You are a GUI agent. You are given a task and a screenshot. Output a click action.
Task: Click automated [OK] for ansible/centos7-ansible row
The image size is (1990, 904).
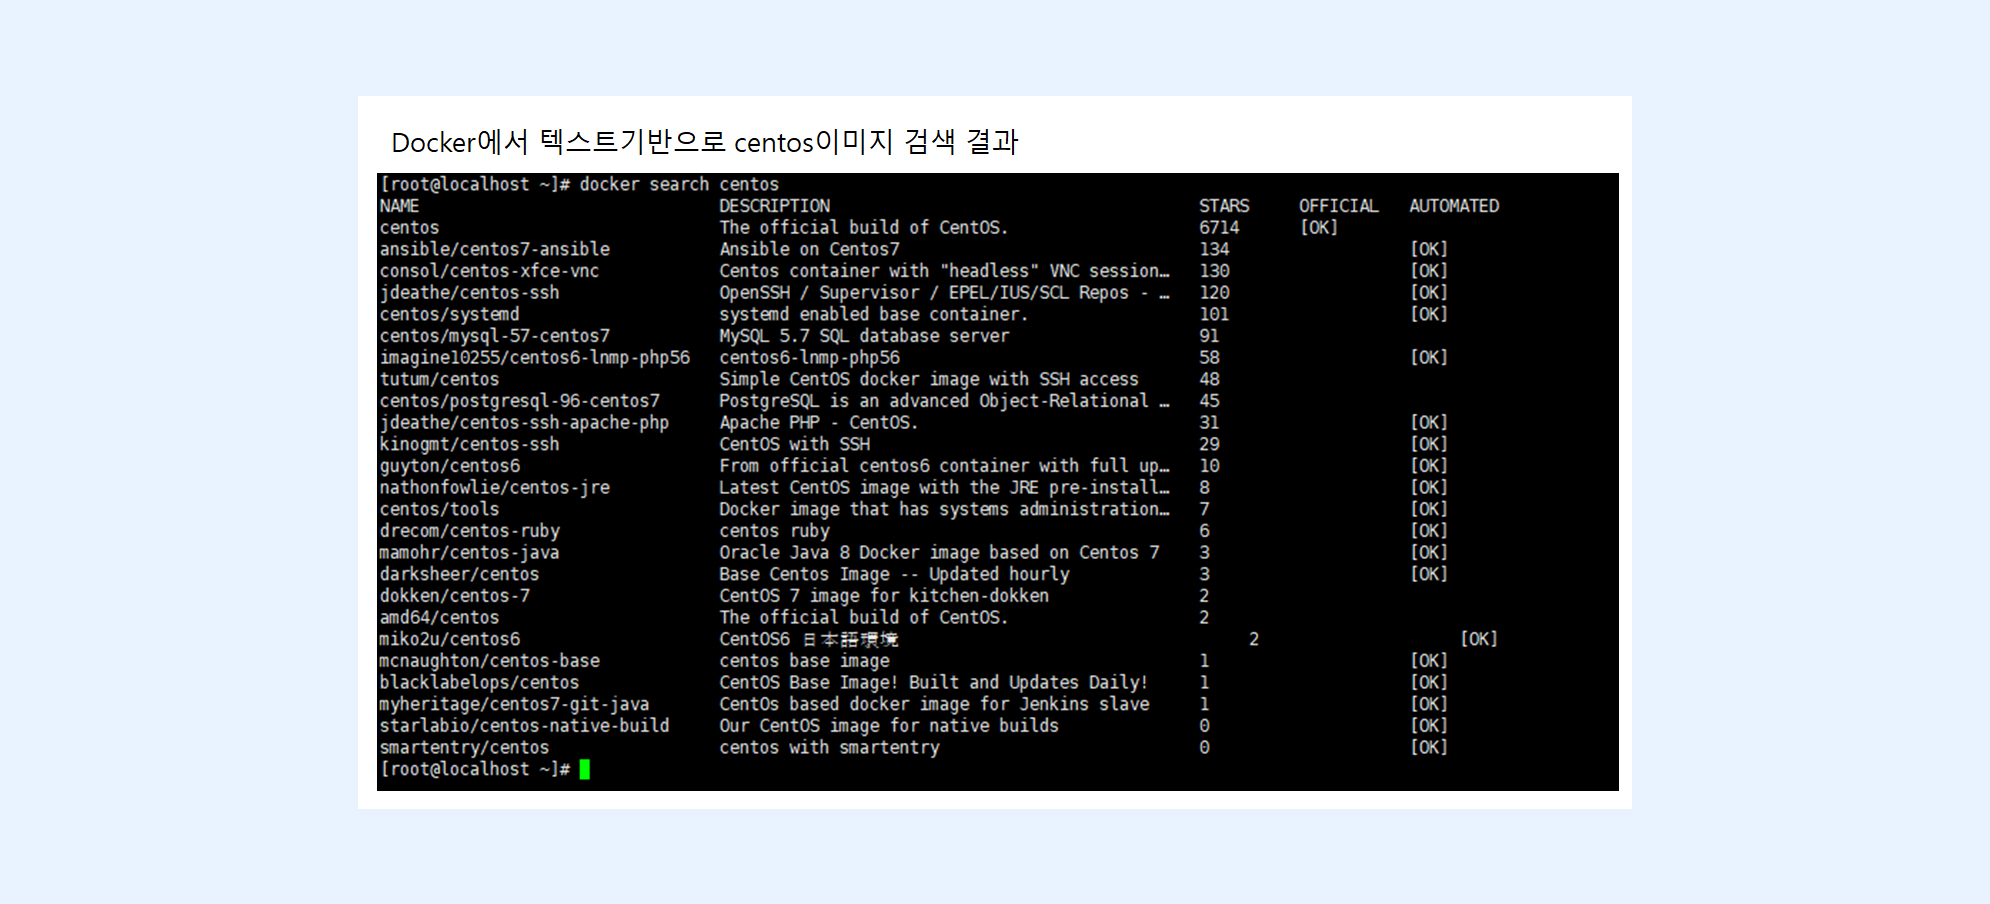[x=1428, y=249]
